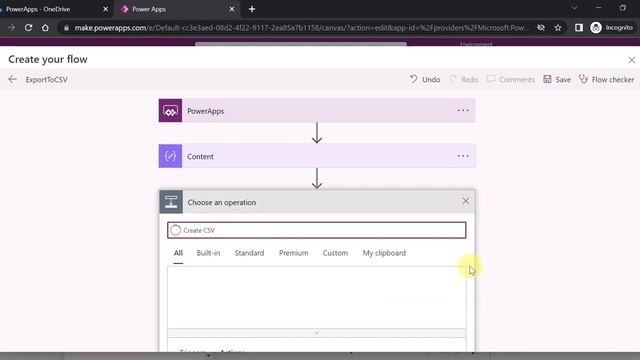Open the Comments pane
The width and height of the screenshot is (640, 360).
pyautogui.click(x=511, y=79)
